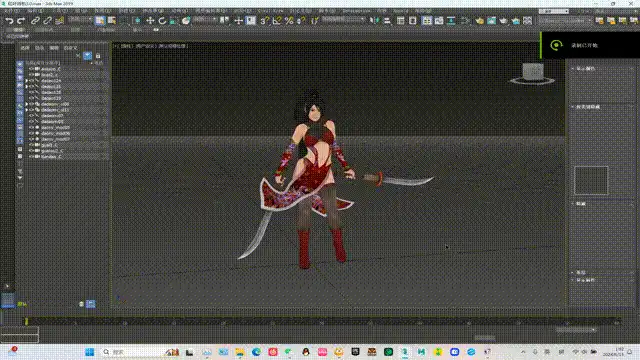Open the first menu in menu bar

[11, 11]
